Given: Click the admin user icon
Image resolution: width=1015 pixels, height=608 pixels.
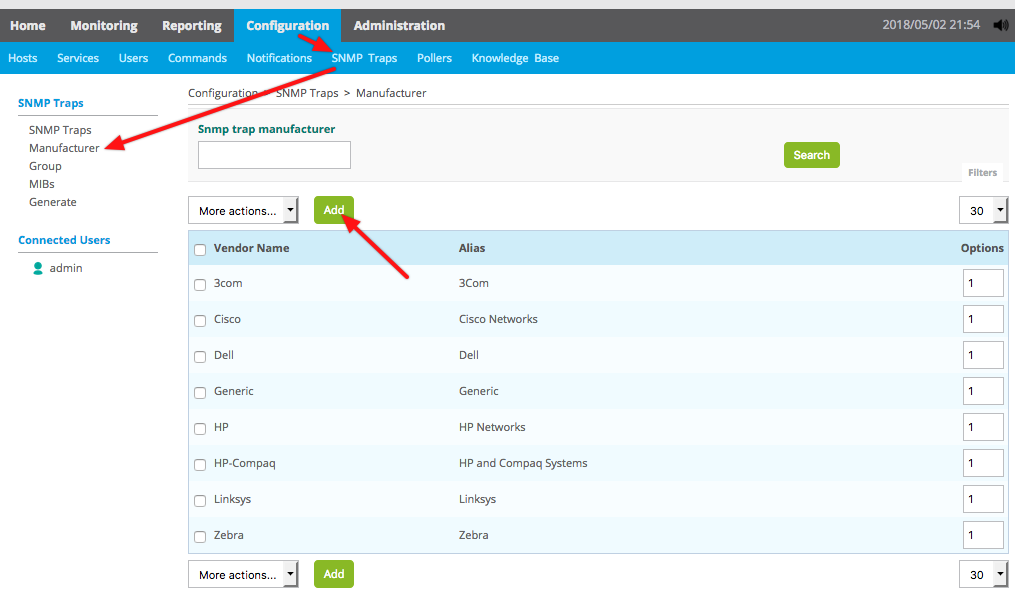Looking at the screenshot, I should click(x=38, y=268).
